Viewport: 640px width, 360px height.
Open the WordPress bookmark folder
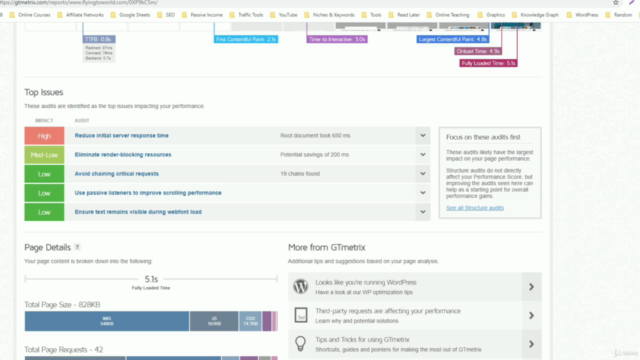click(582, 15)
